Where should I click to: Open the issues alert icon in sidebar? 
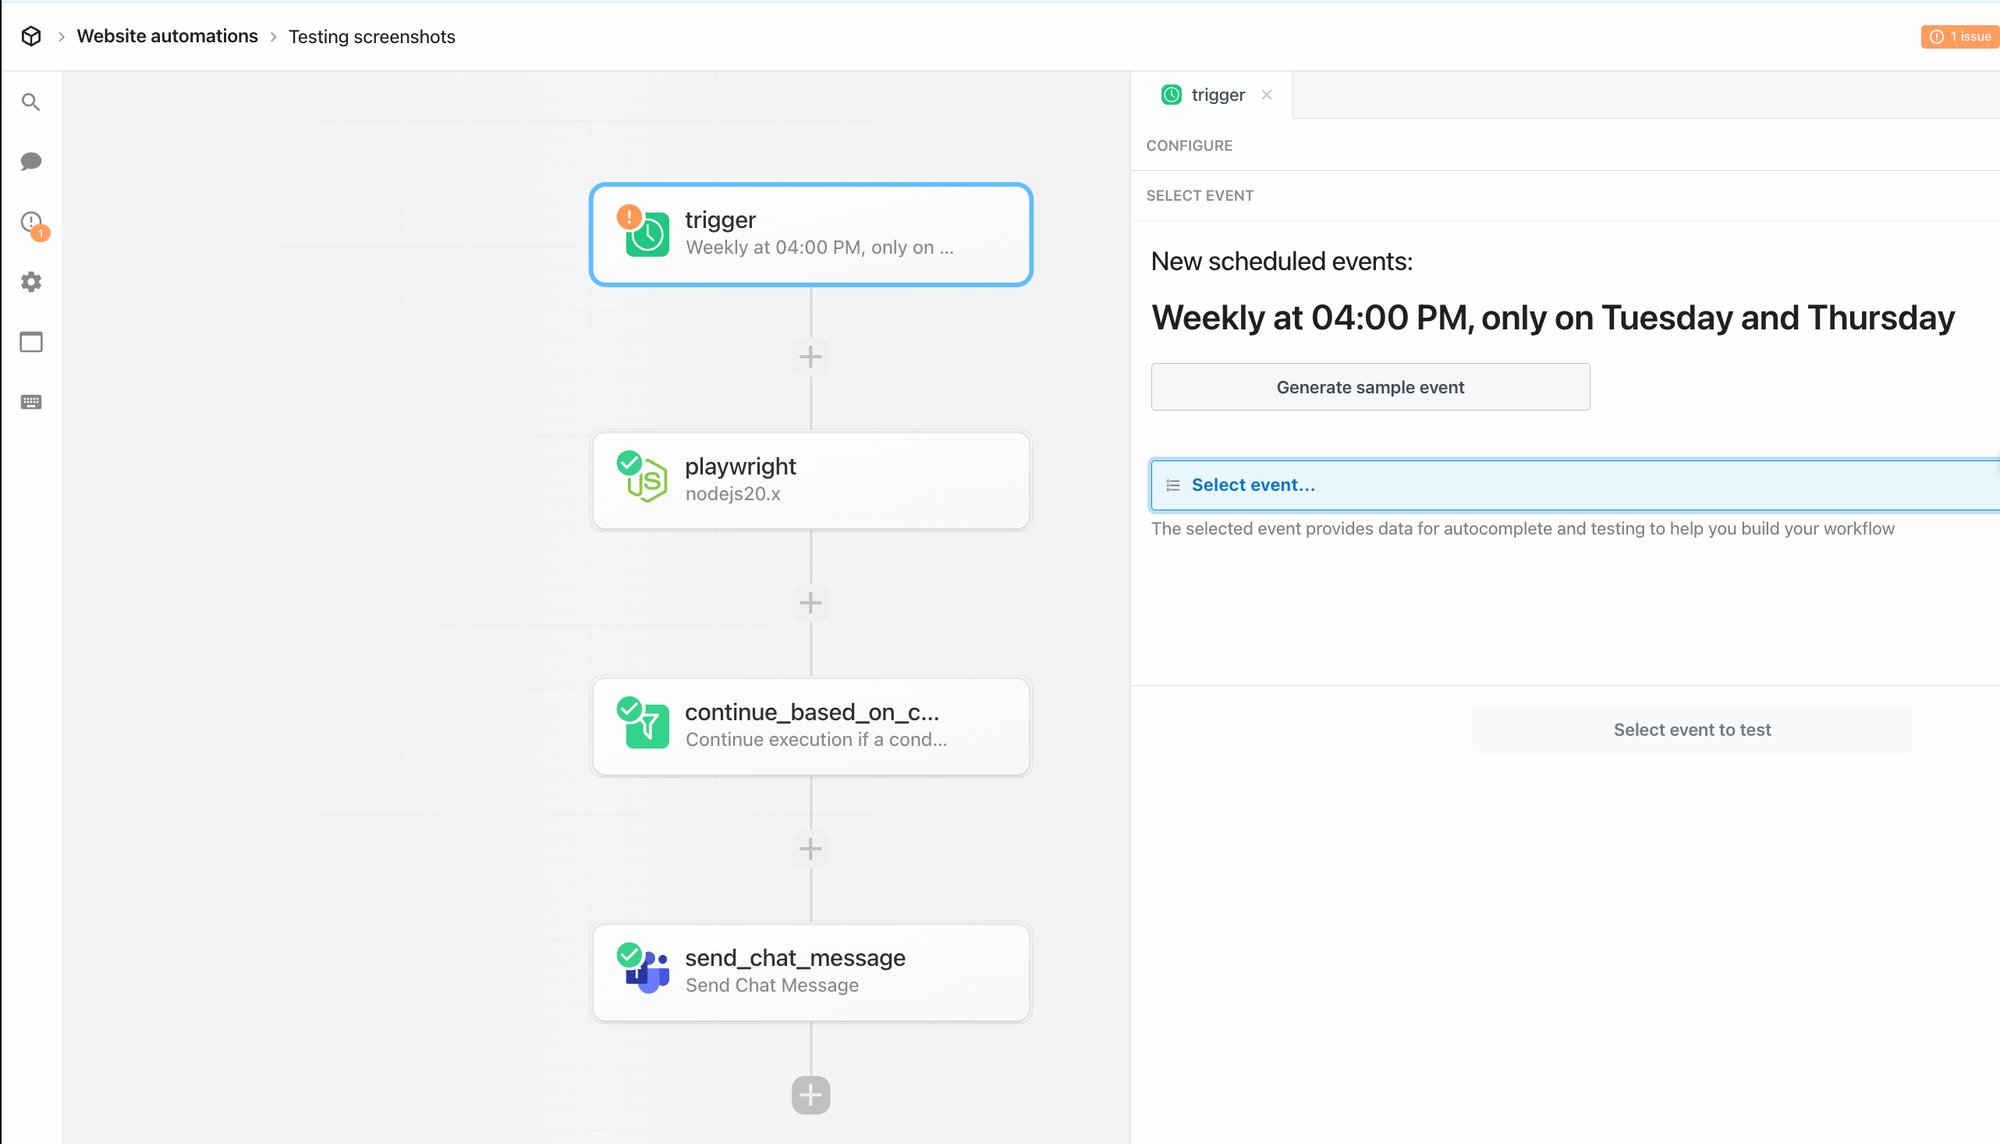[x=32, y=222]
